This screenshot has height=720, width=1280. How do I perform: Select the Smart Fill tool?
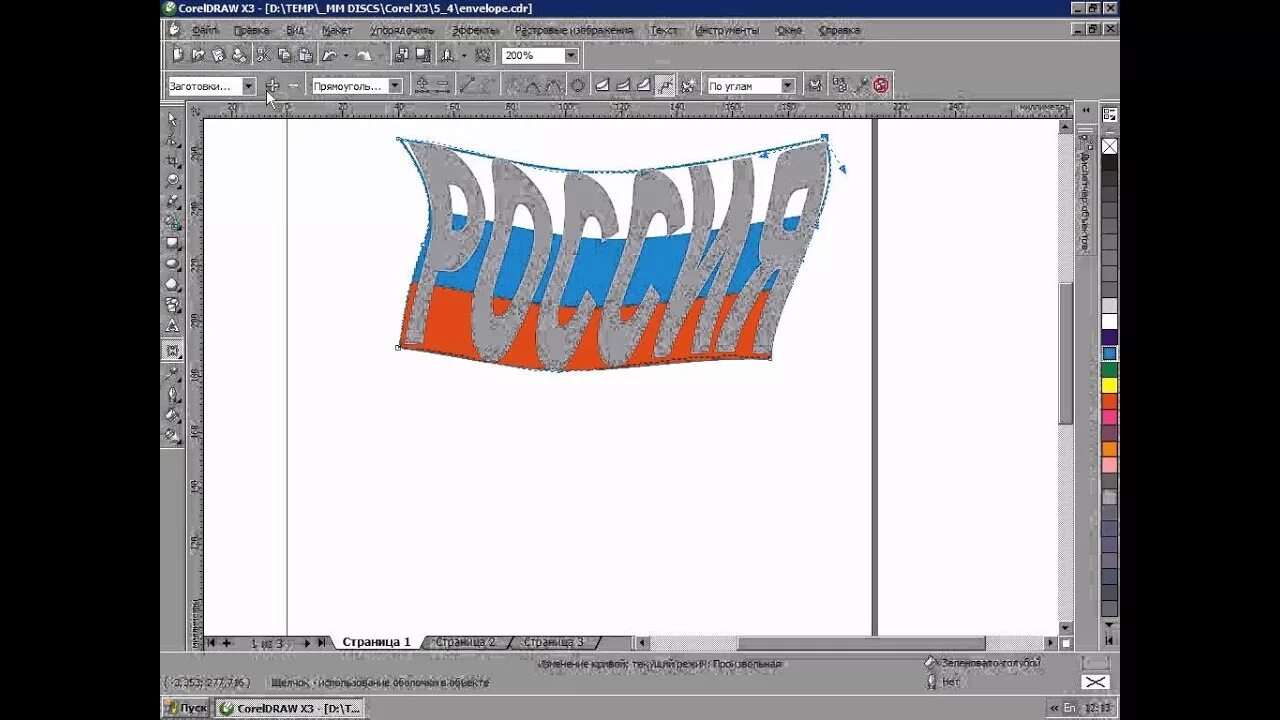click(x=172, y=222)
